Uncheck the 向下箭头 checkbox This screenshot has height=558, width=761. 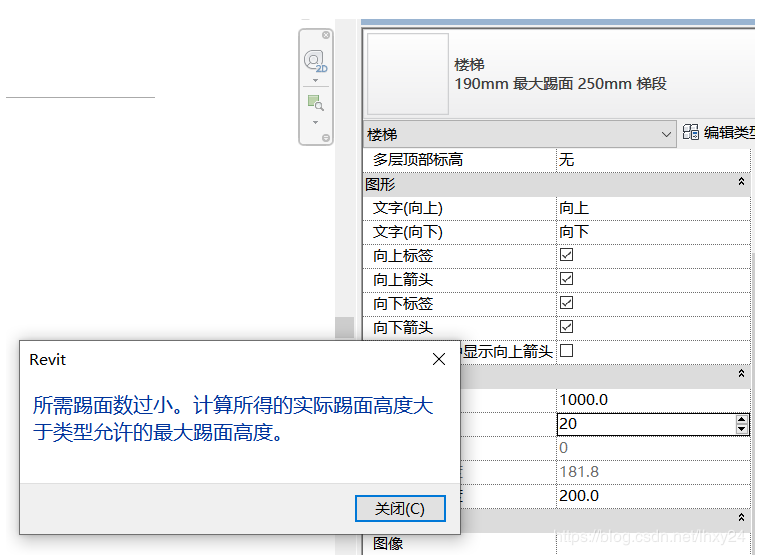[x=566, y=327]
